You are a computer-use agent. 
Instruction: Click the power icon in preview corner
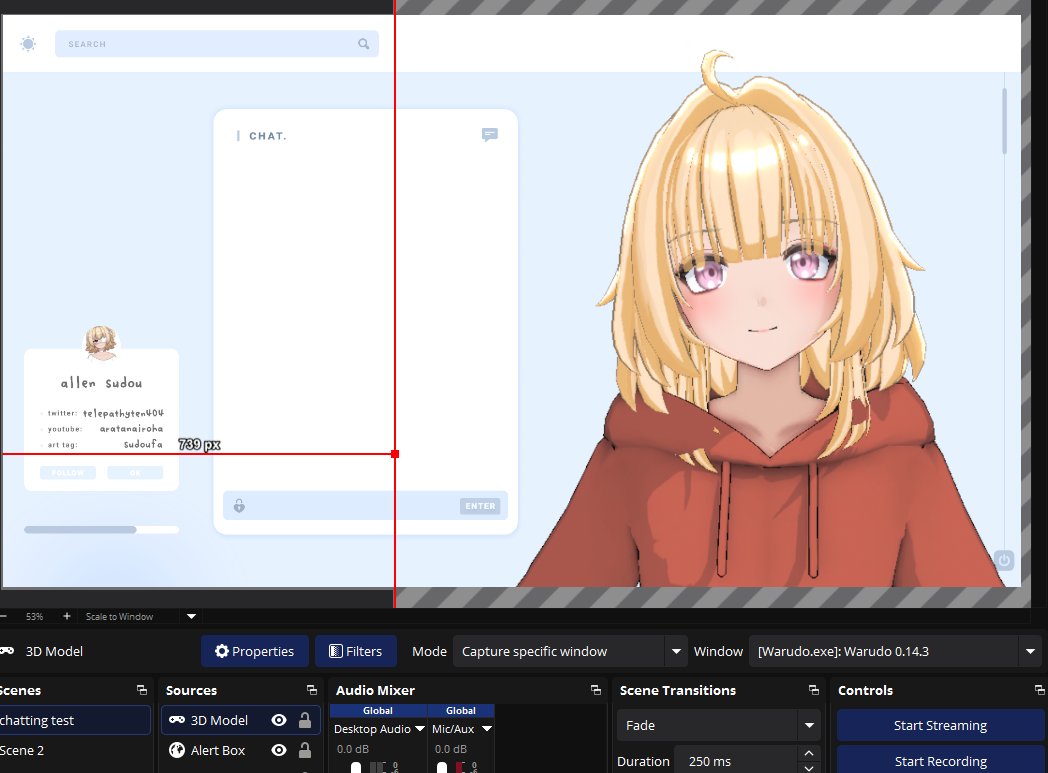pos(1004,560)
